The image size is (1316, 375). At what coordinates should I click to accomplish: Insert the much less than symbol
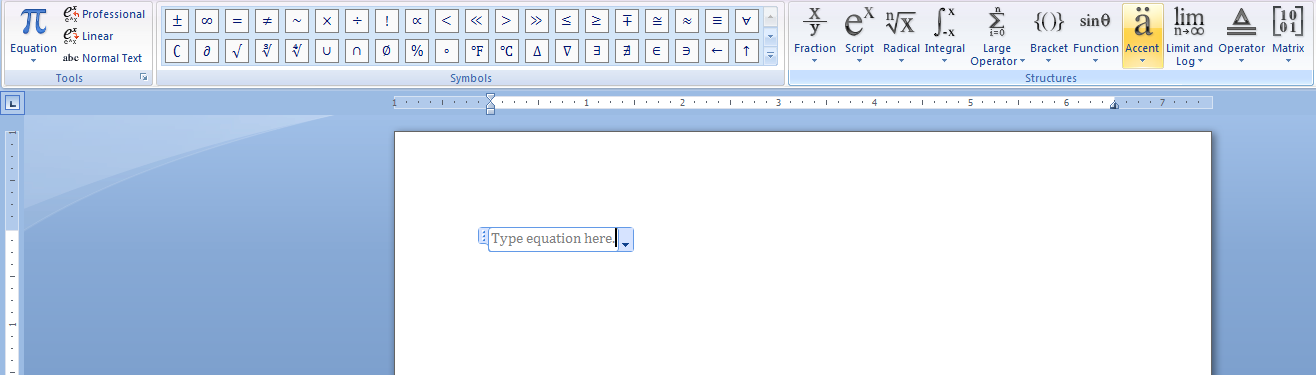point(477,20)
